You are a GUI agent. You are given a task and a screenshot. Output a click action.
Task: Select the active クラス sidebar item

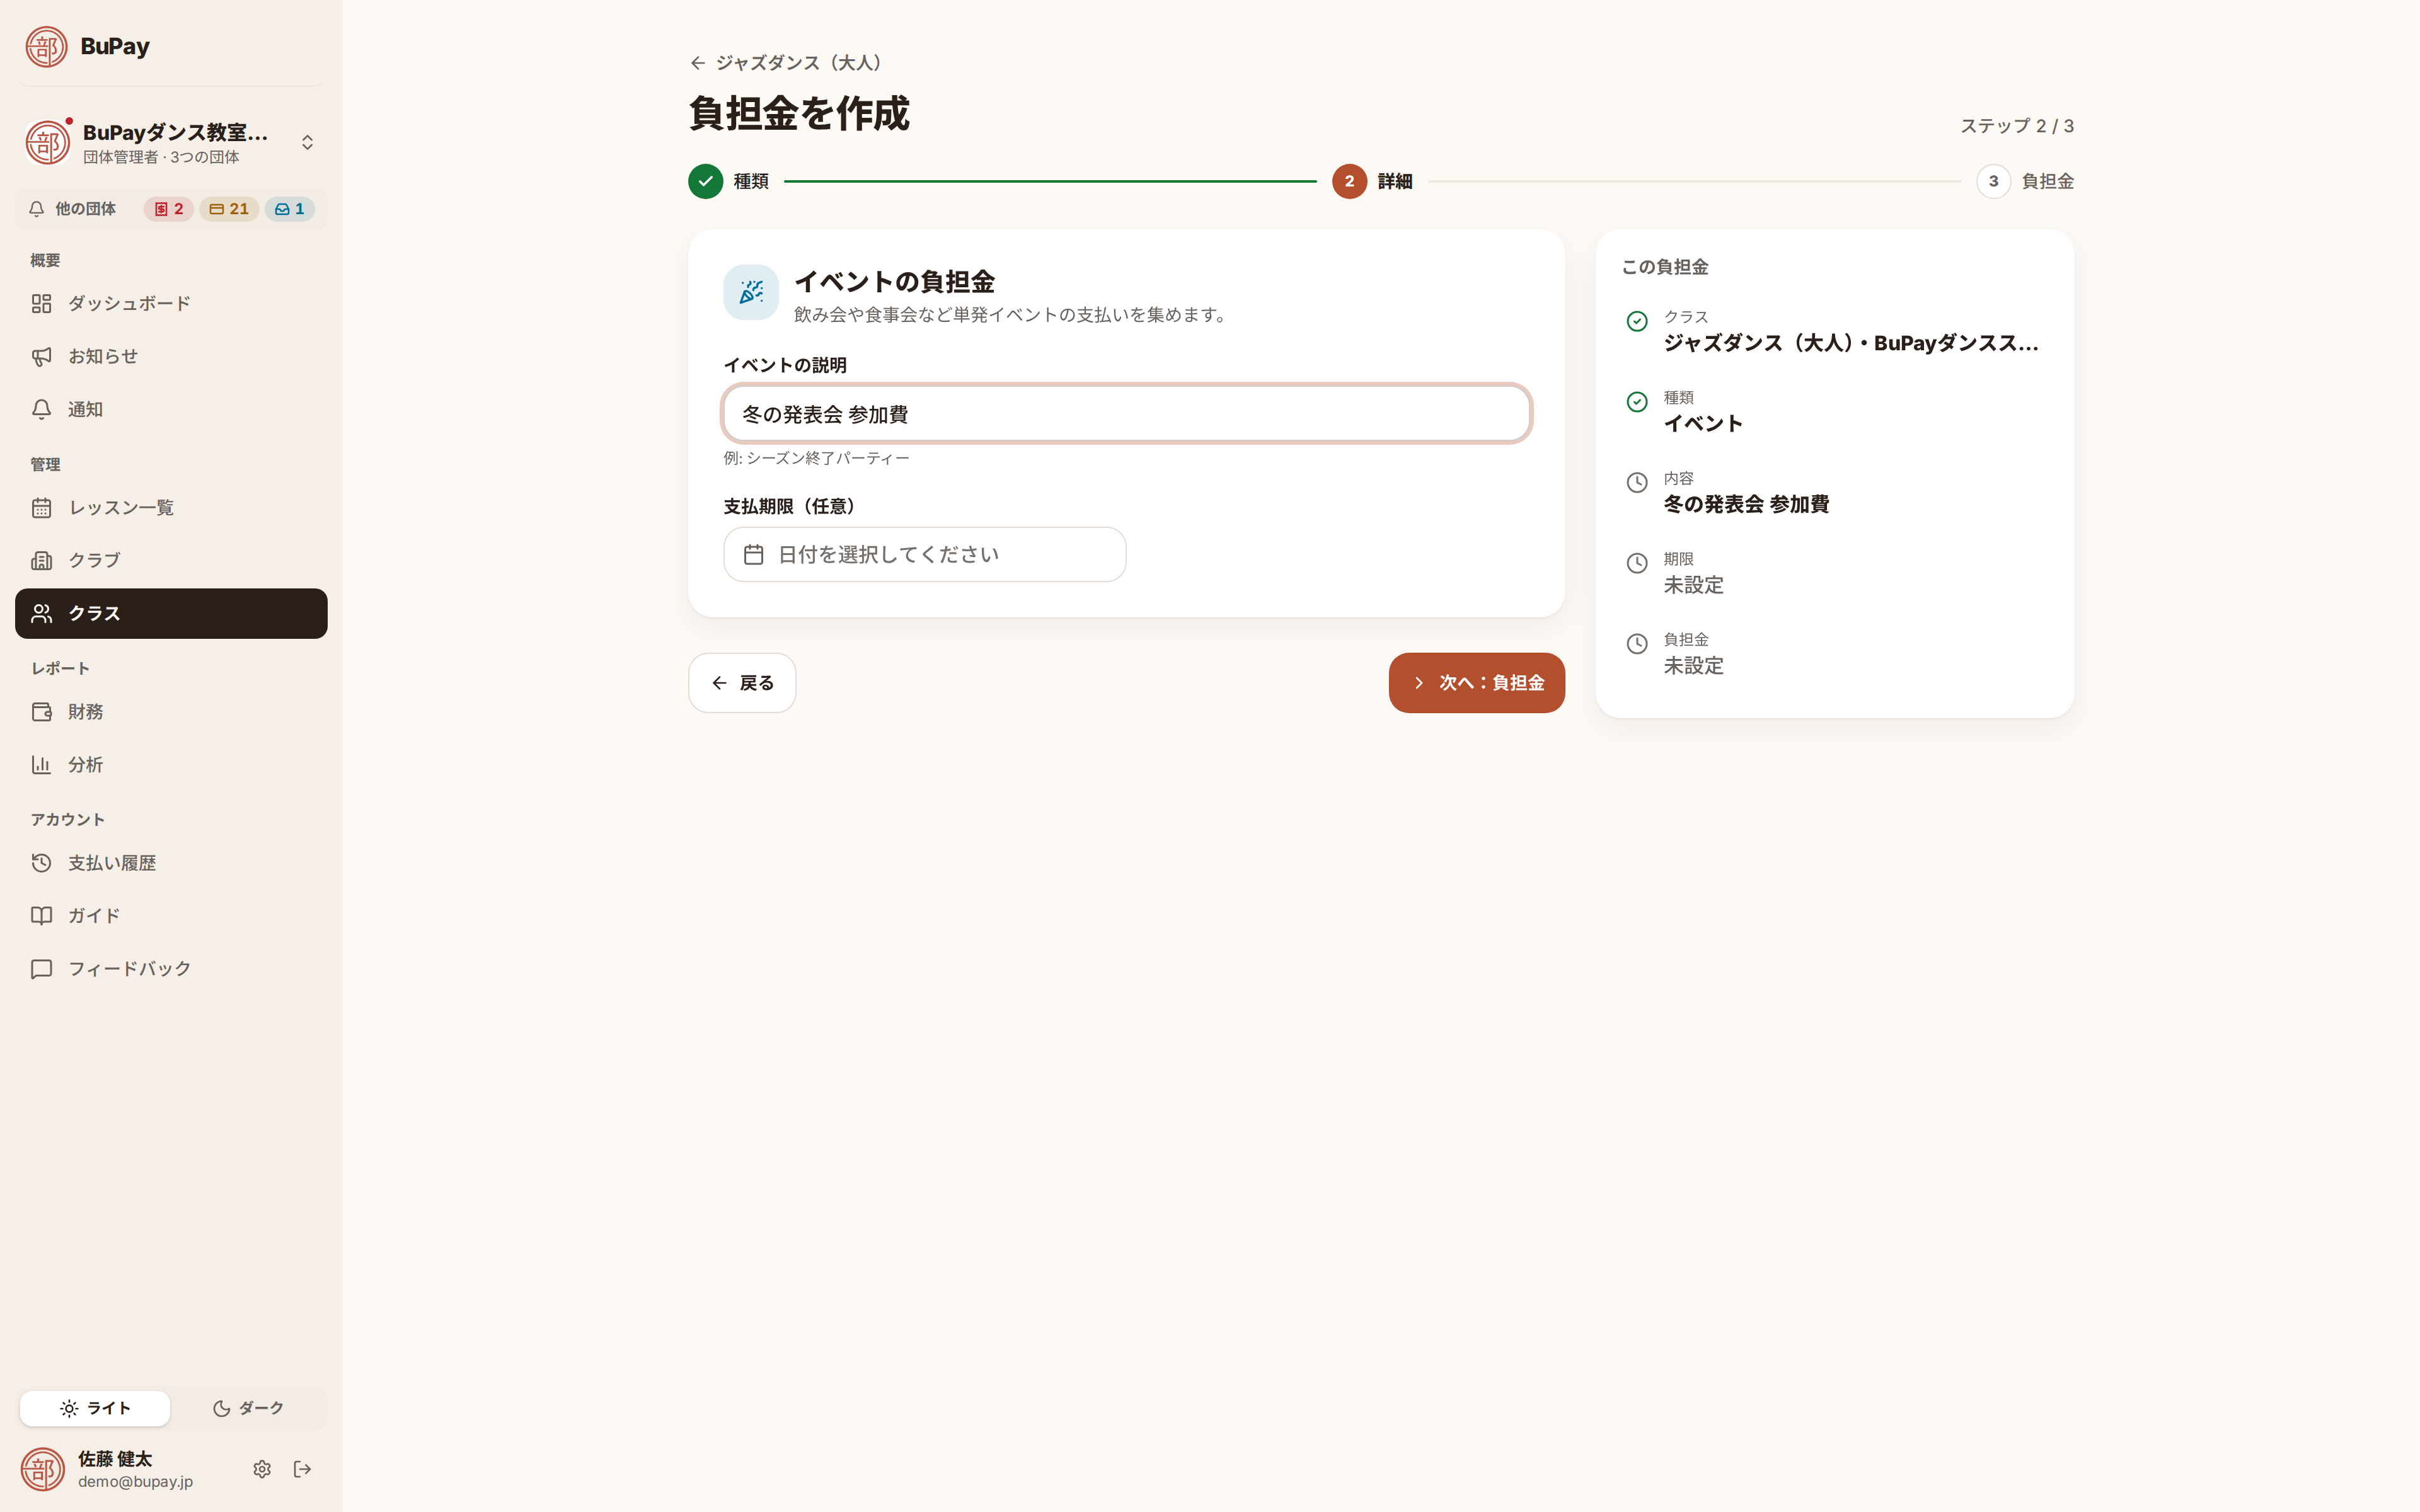click(171, 613)
